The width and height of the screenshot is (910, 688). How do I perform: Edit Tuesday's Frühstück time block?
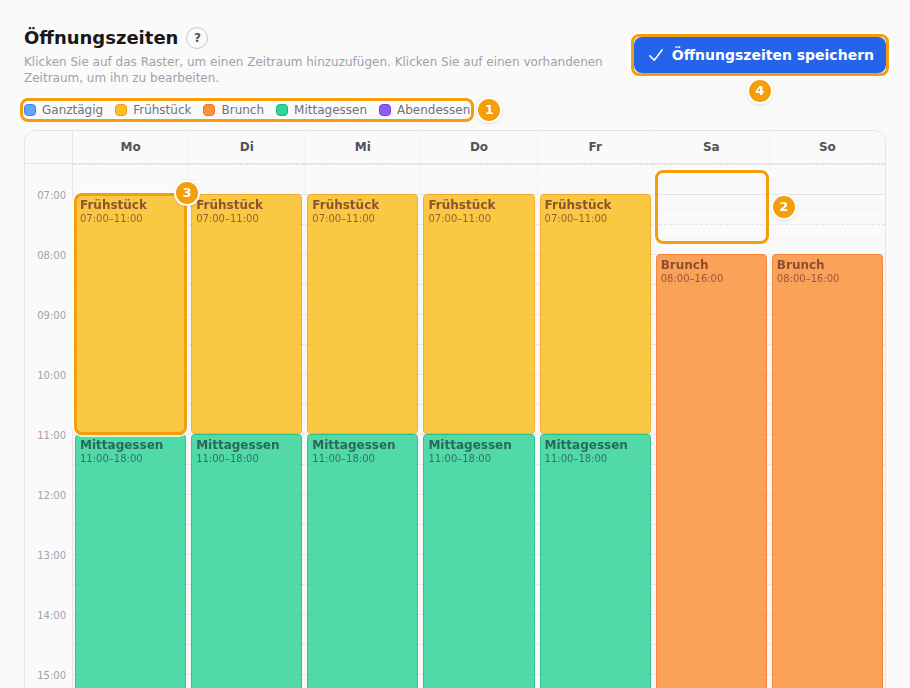pyautogui.click(x=247, y=314)
